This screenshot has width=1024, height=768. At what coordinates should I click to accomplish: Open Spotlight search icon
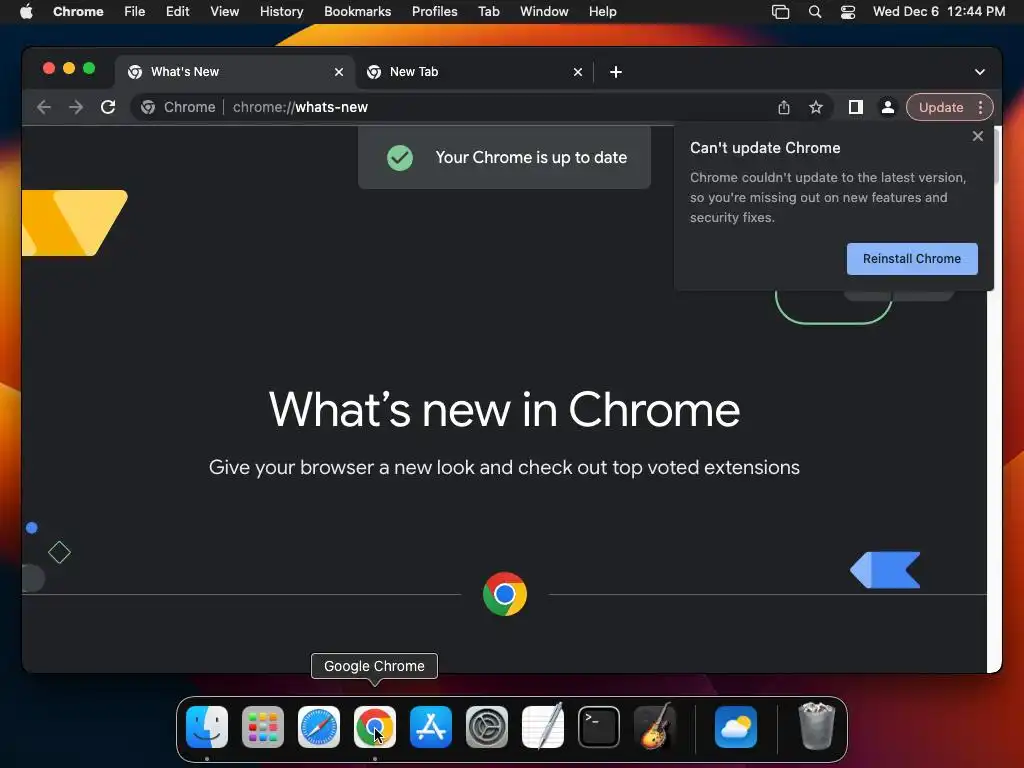[814, 12]
